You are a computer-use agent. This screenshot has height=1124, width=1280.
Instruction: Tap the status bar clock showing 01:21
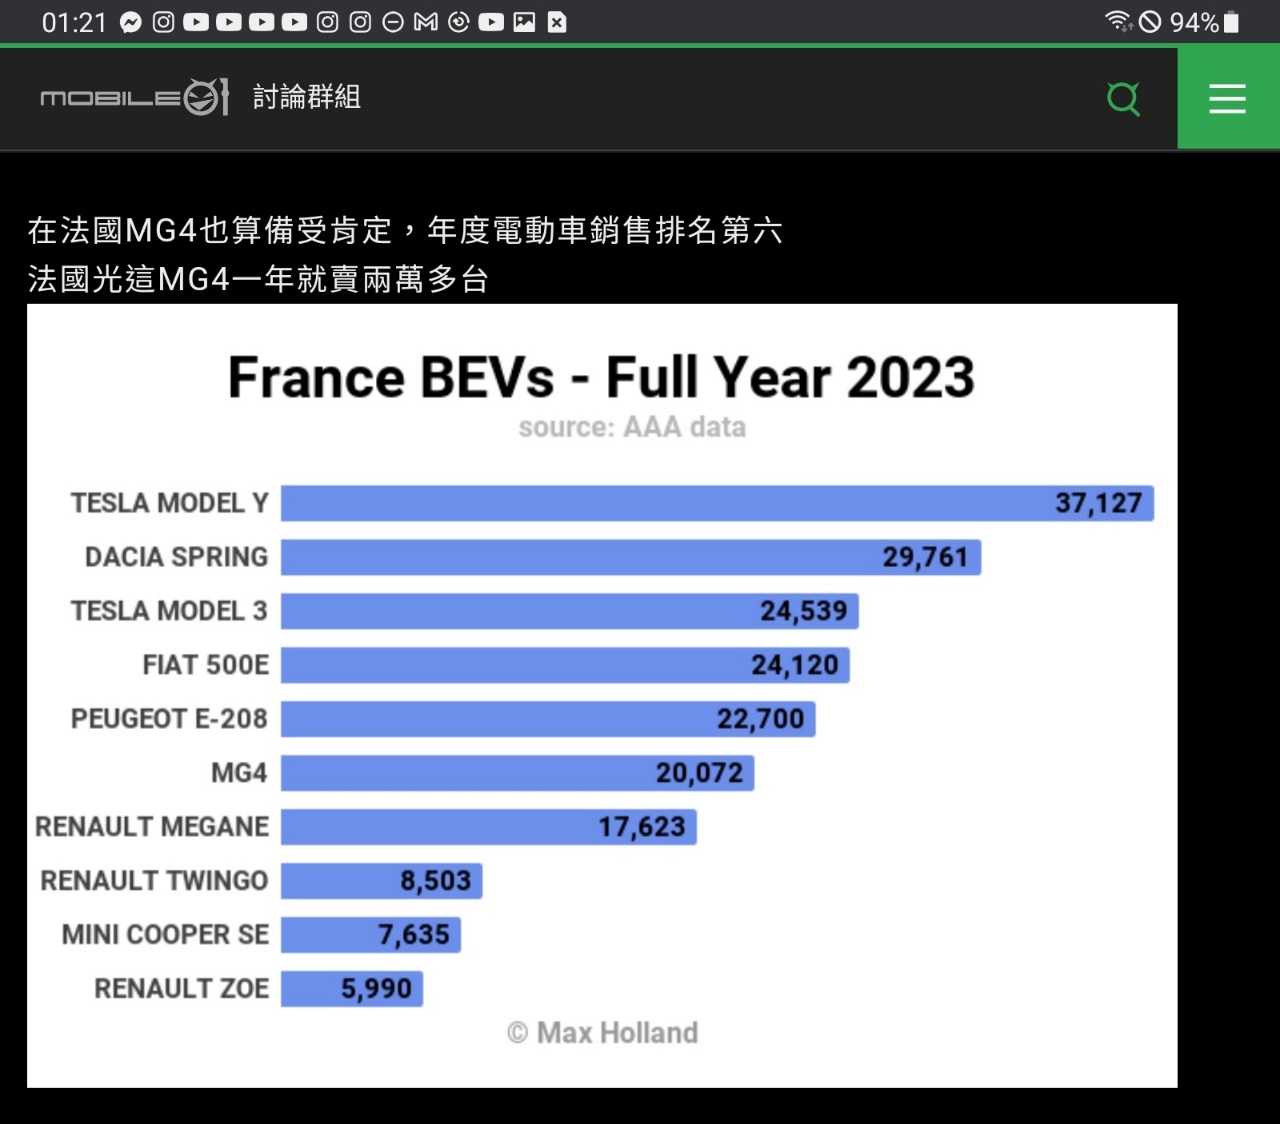click(x=74, y=22)
